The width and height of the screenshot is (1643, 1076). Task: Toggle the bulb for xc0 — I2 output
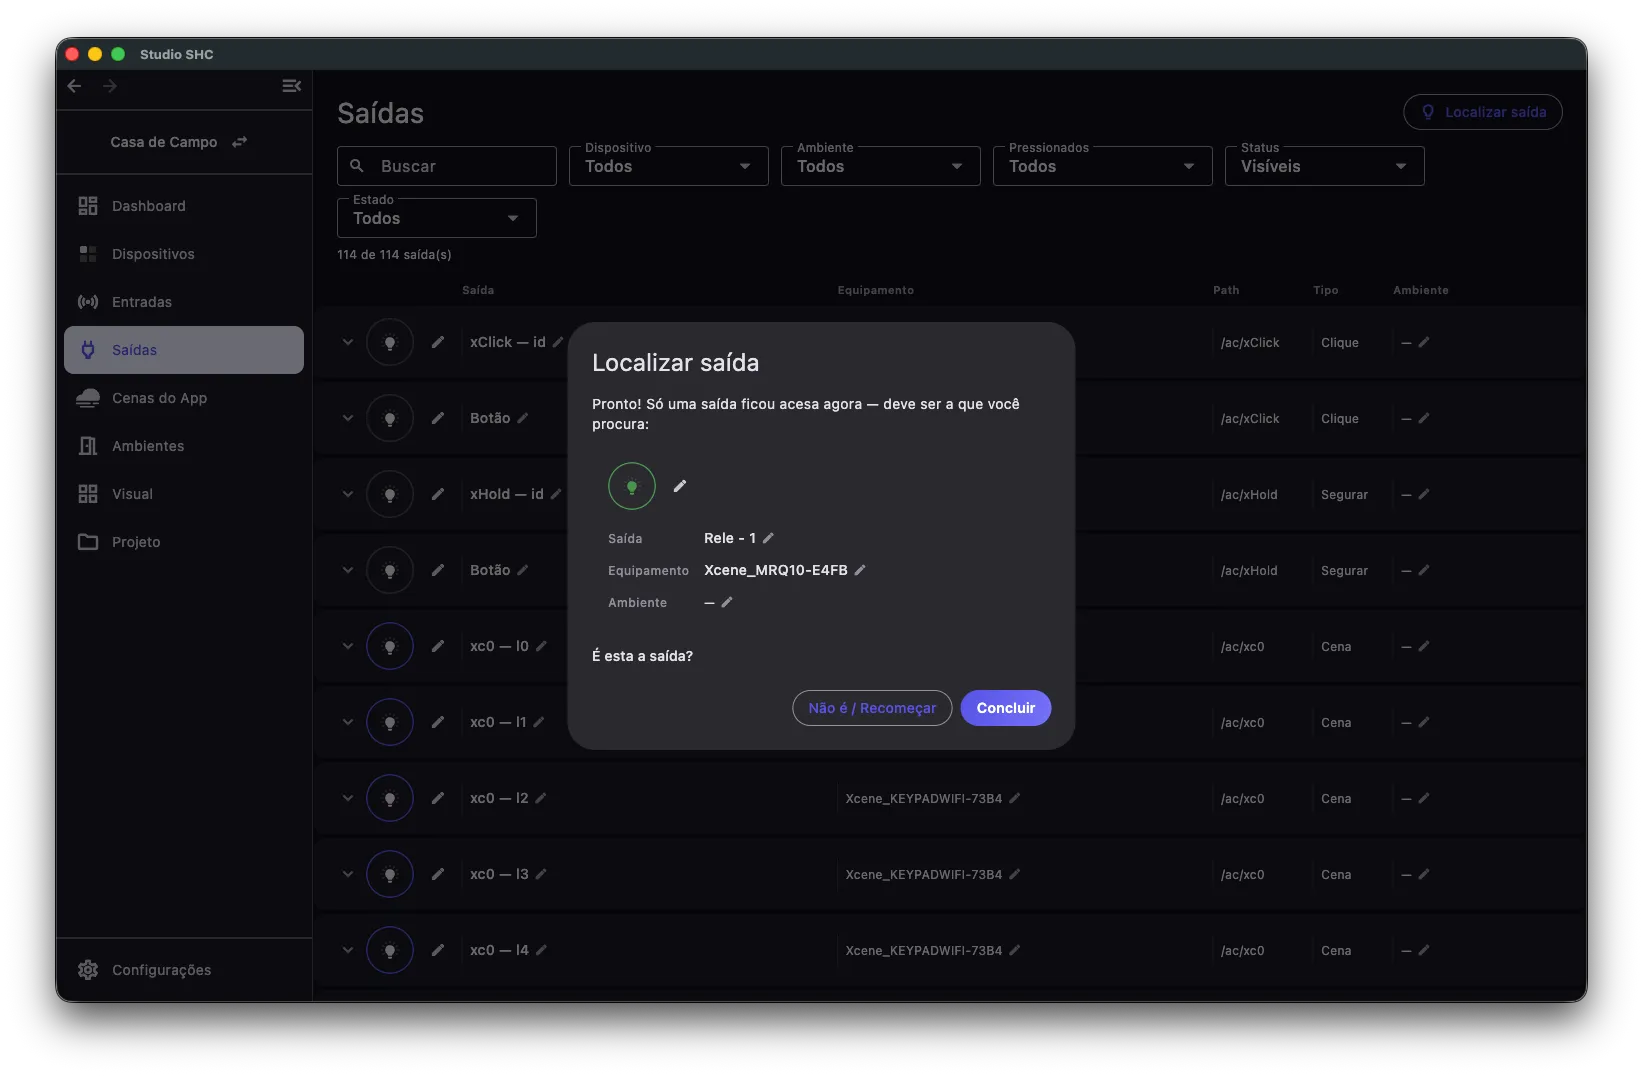(390, 798)
